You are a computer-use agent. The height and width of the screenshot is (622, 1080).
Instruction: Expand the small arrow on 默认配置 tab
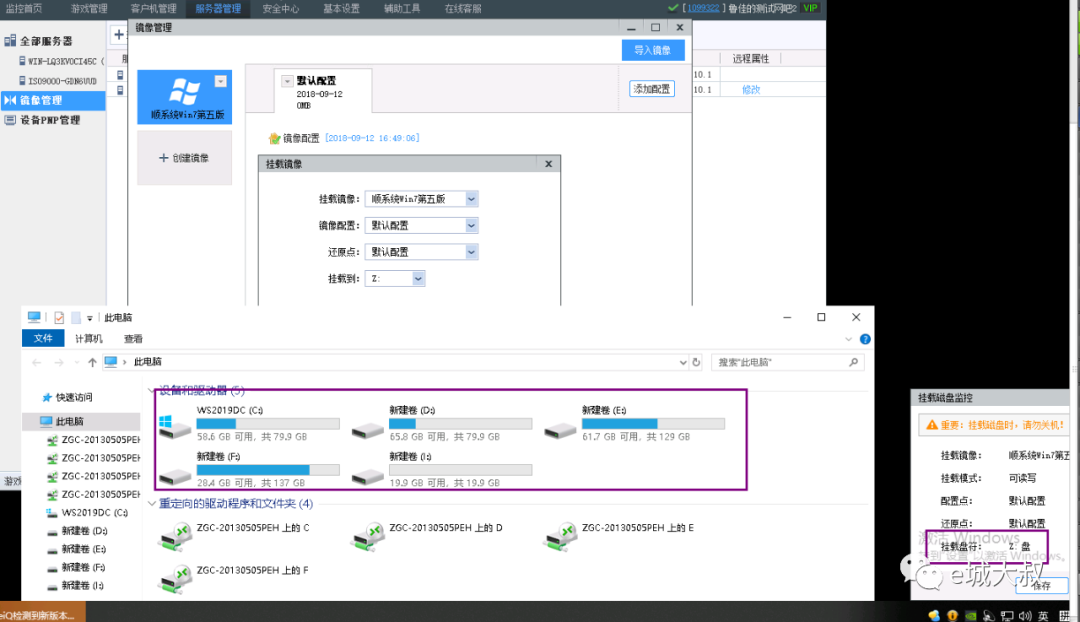pos(287,80)
